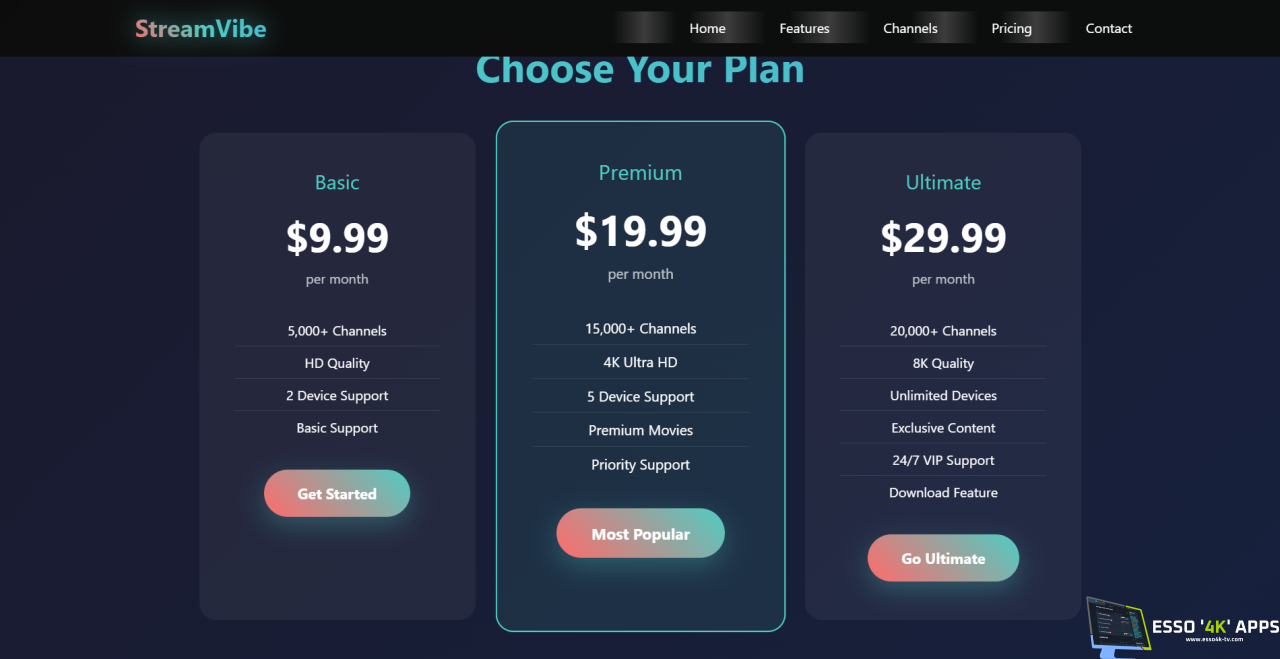
Task: Open the Features nav link
Action: 804,28
